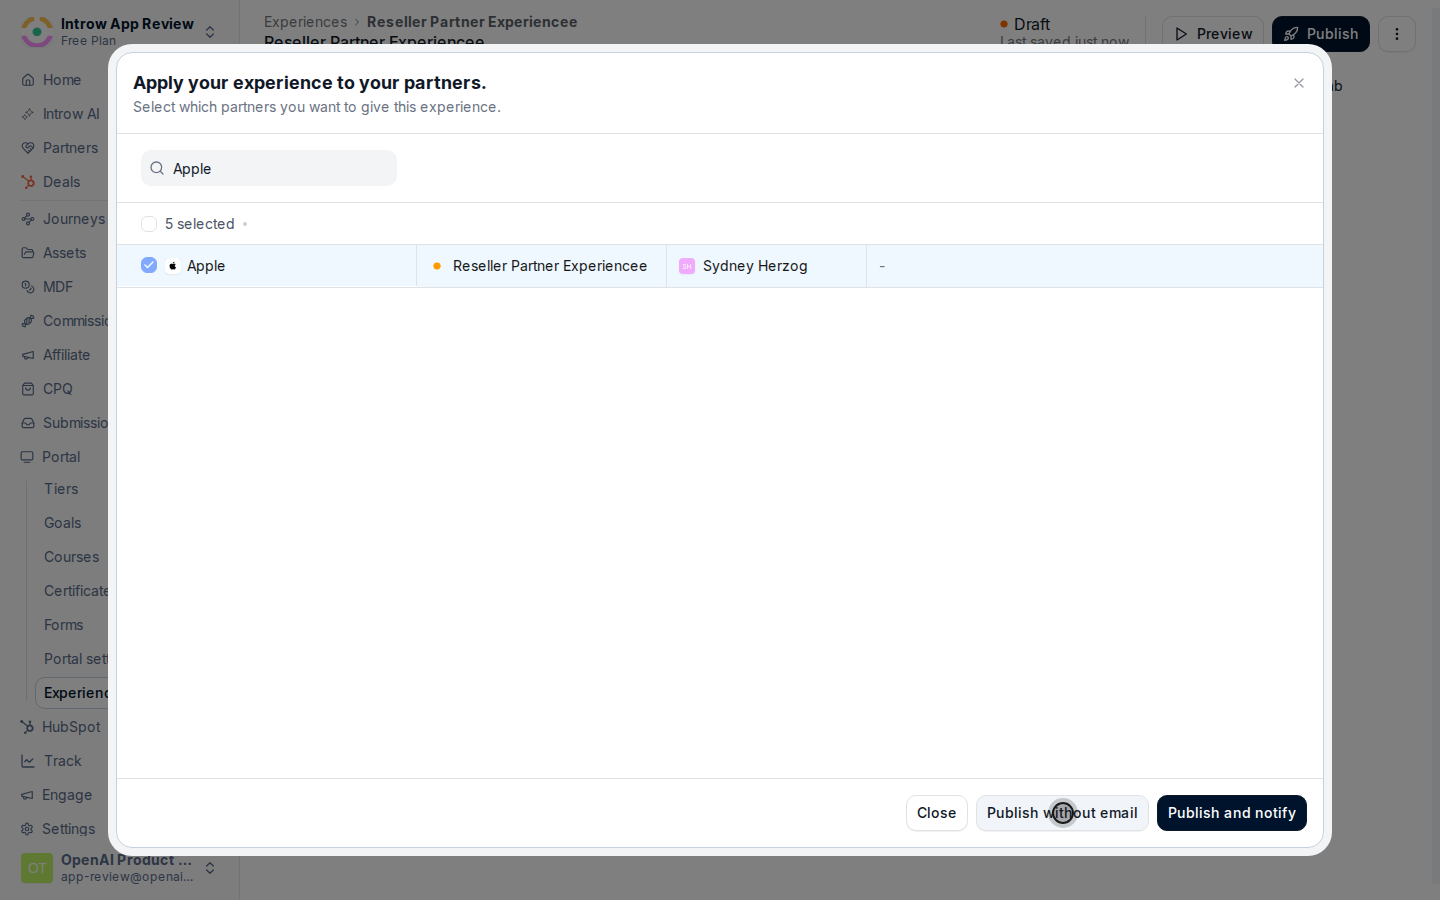Click the Affiliate megaphone icon
The image size is (1440, 900).
pos(28,355)
